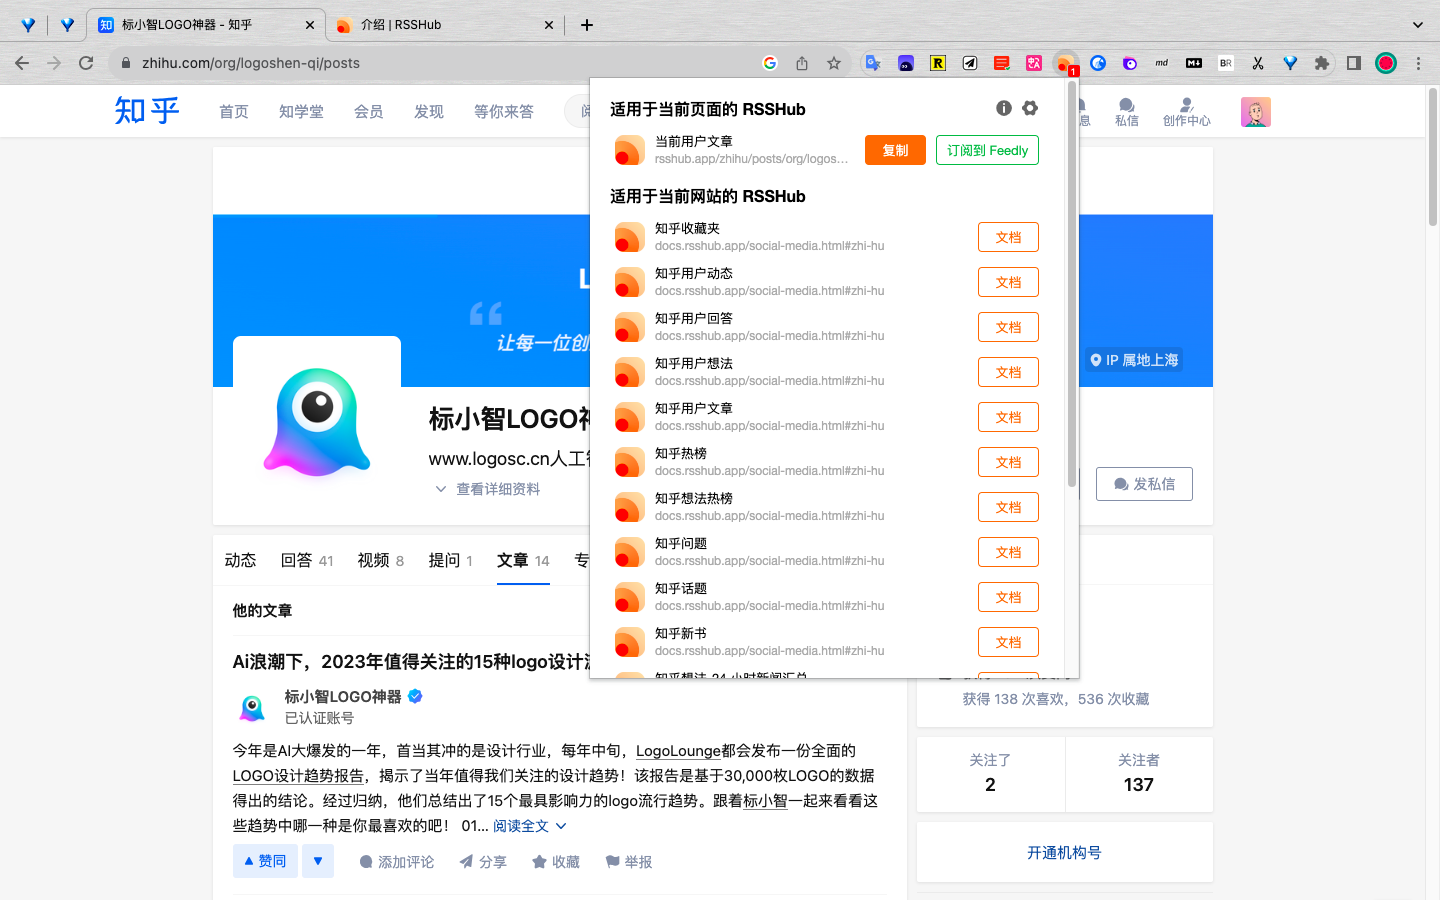Screen dimensions: 1440x900
Task: Select the 提问 profile tab
Action: pos(451,560)
